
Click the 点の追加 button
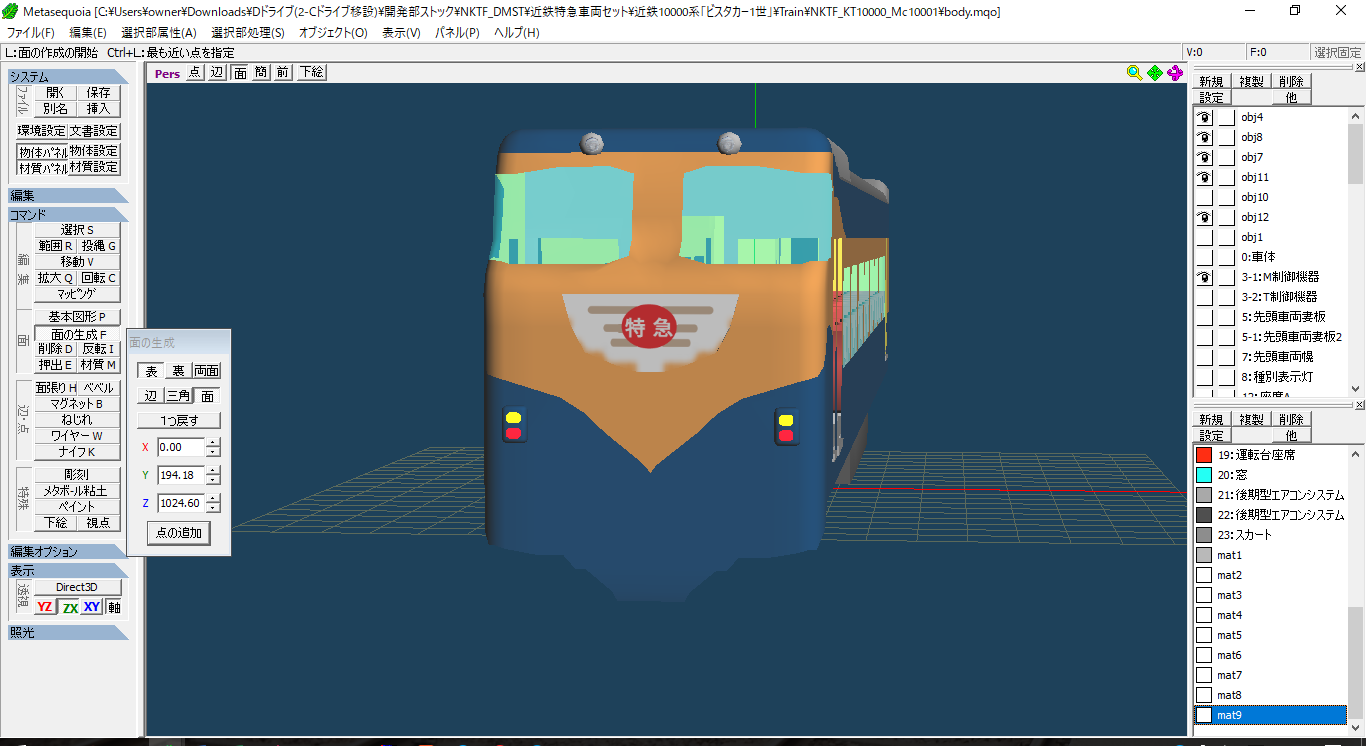179,533
